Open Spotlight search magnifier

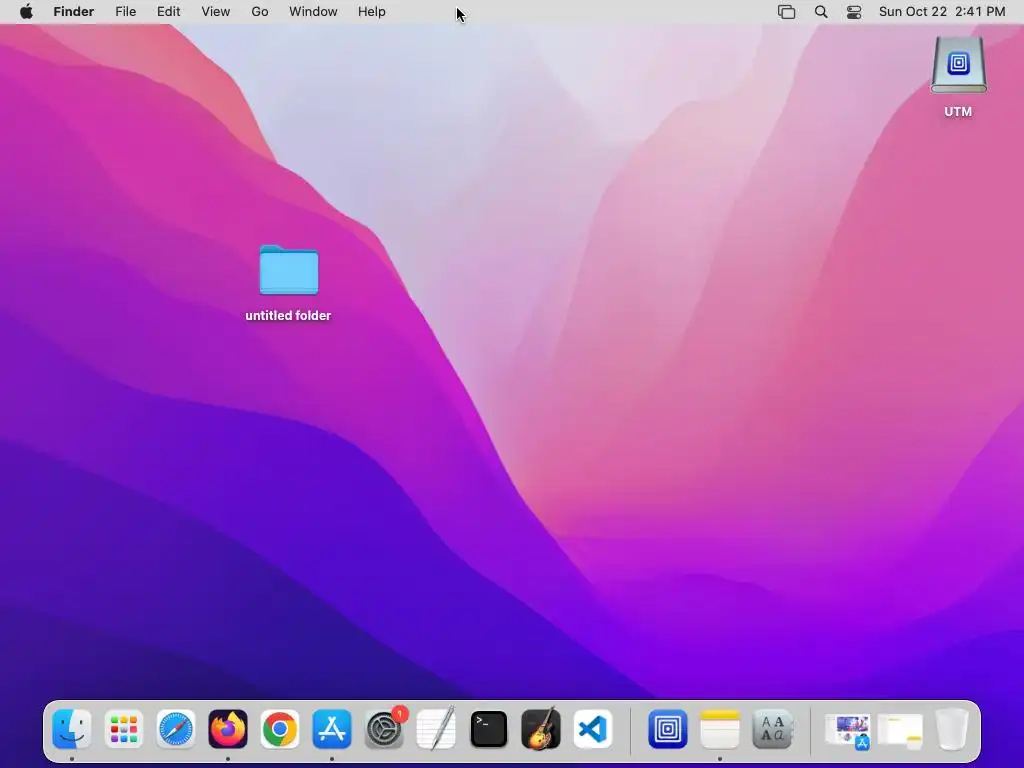pyautogui.click(x=821, y=12)
